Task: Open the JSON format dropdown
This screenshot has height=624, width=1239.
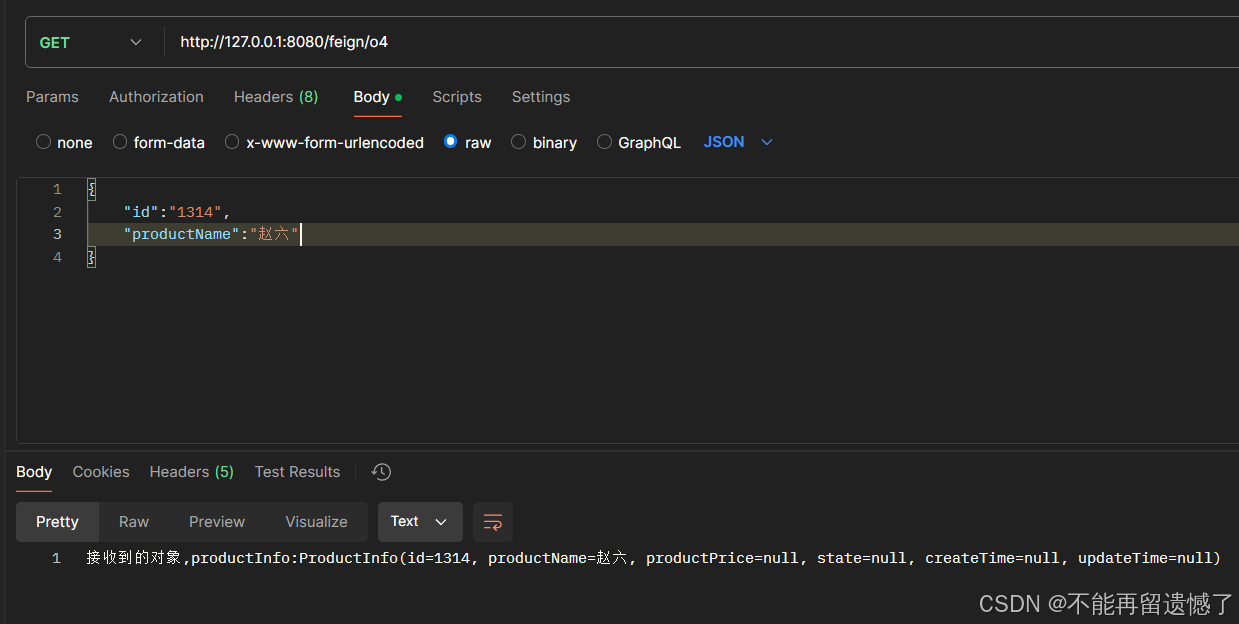Action: click(x=737, y=141)
